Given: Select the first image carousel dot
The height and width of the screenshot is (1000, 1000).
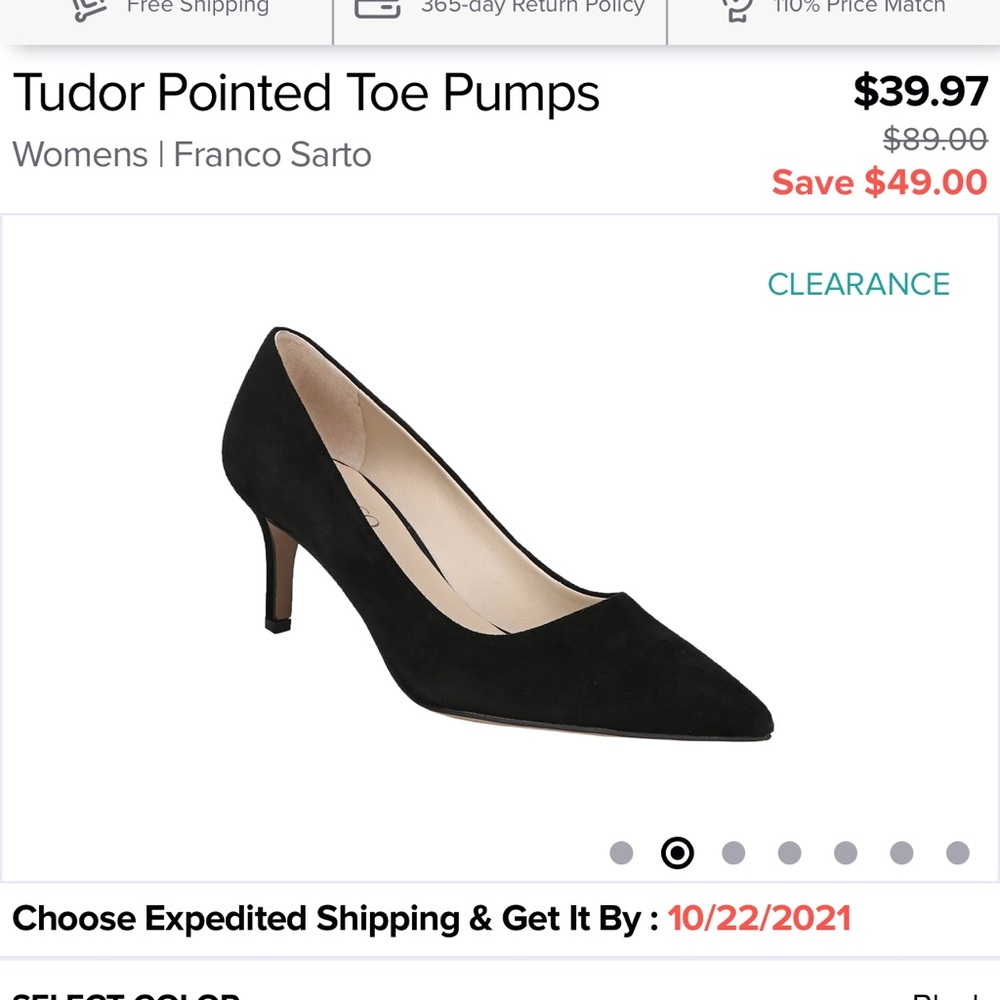Looking at the screenshot, I should pyautogui.click(x=622, y=853).
